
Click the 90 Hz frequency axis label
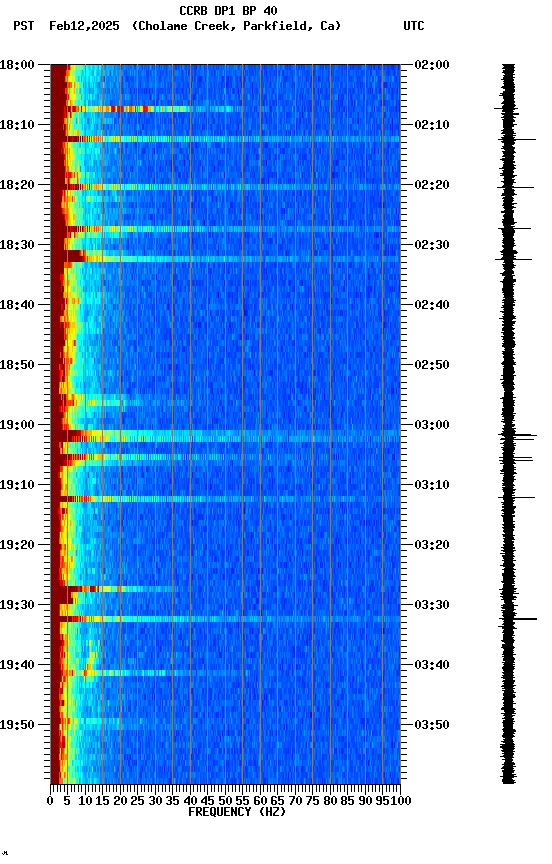[x=365, y=801]
